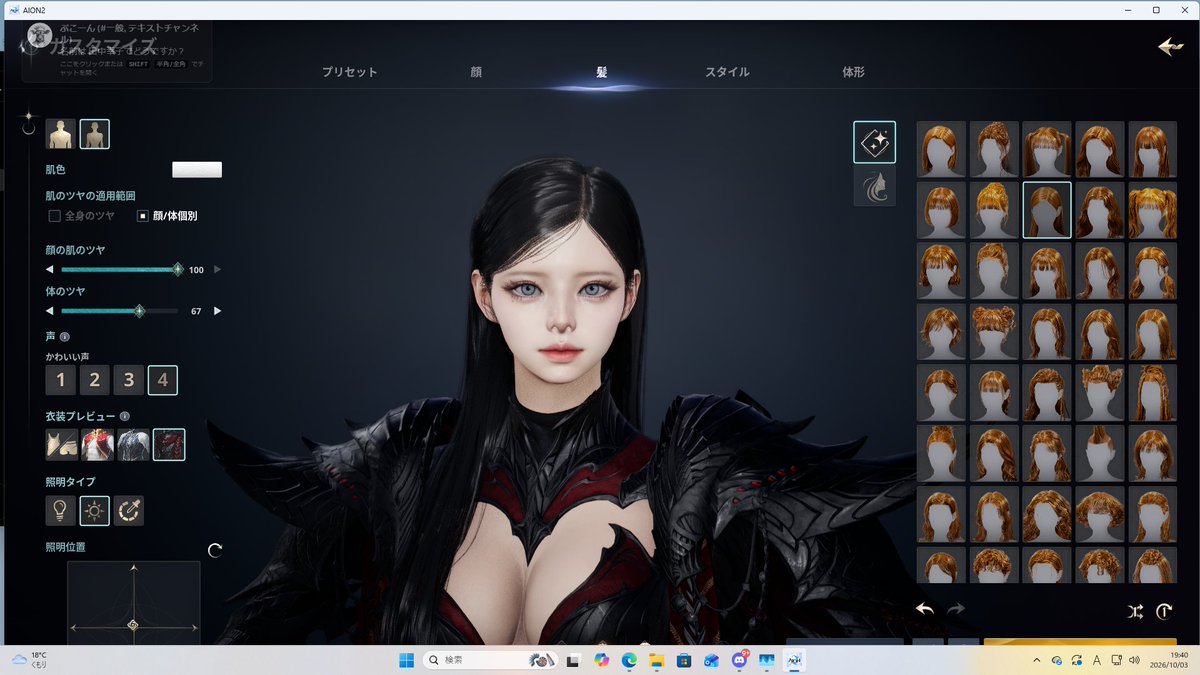Viewport: 1200px width, 675px height.
Task: Open Outlook from the taskbar
Action: tap(712, 660)
